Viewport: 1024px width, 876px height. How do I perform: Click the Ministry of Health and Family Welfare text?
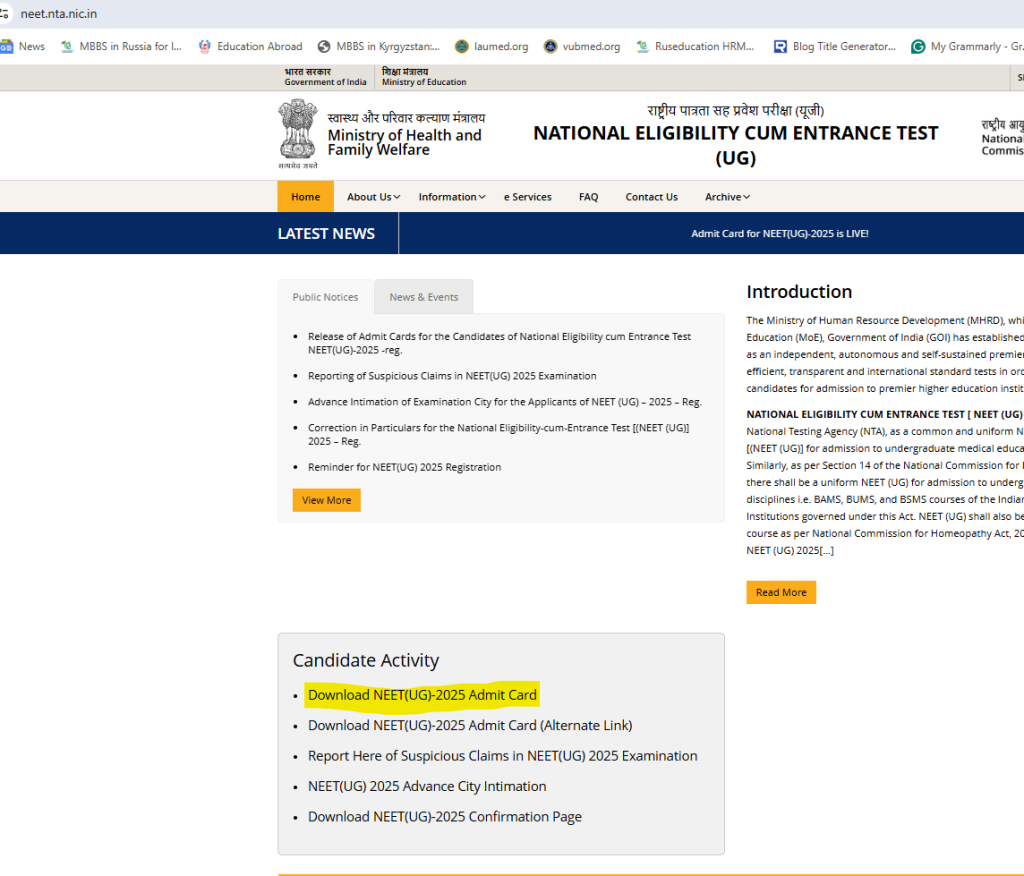click(x=405, y=142)
